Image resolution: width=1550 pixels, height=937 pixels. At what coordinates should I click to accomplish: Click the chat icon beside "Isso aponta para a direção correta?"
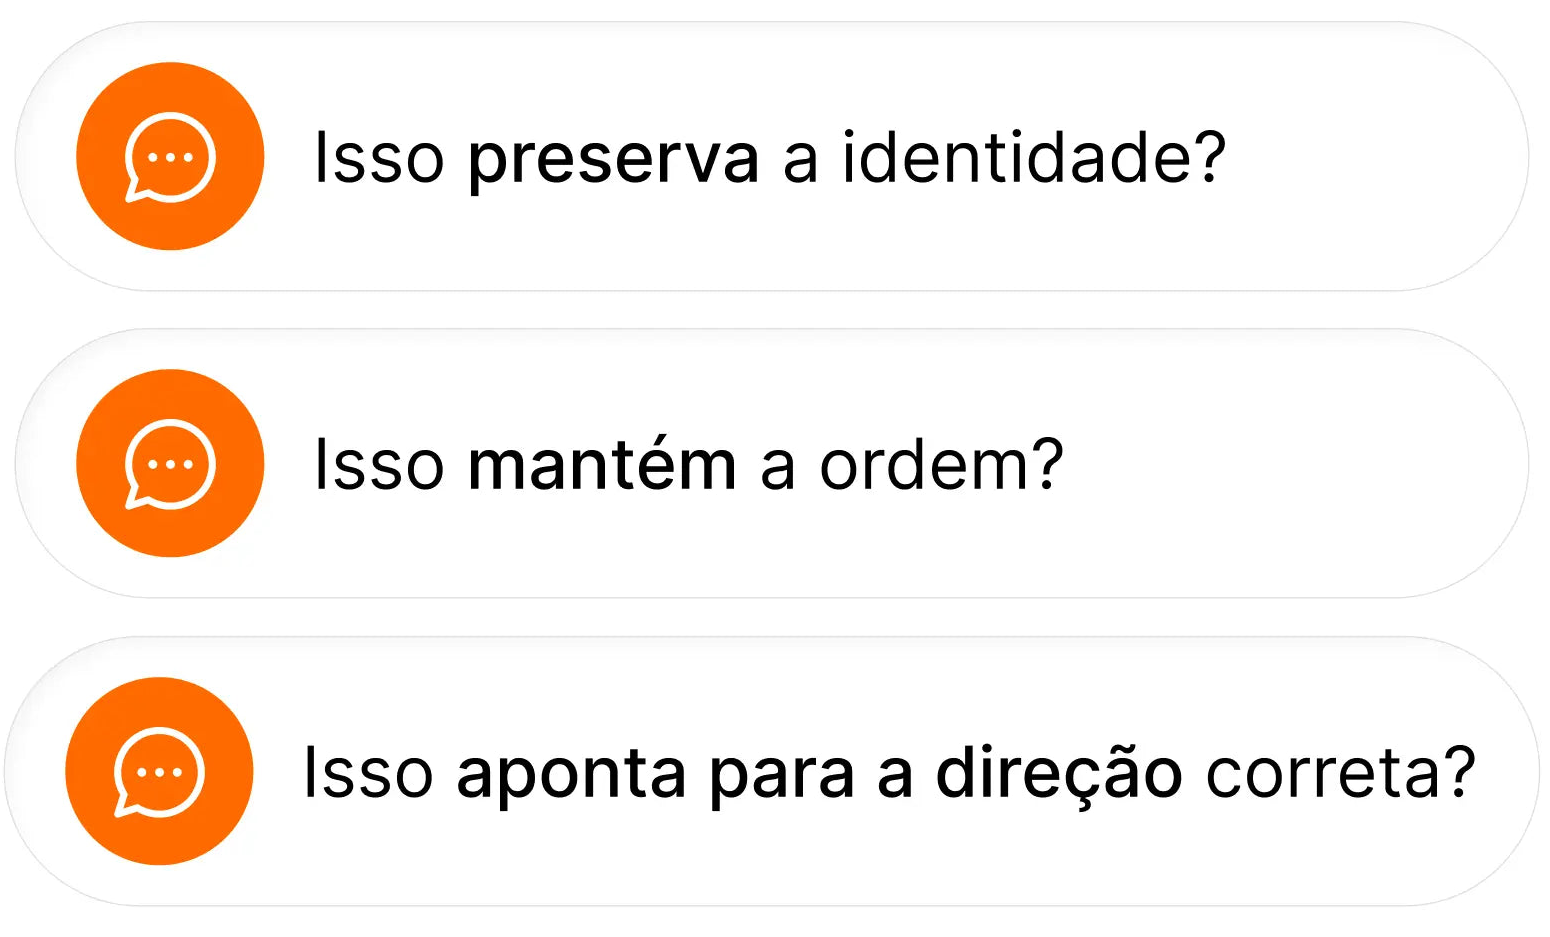click(x=159, y=772)
